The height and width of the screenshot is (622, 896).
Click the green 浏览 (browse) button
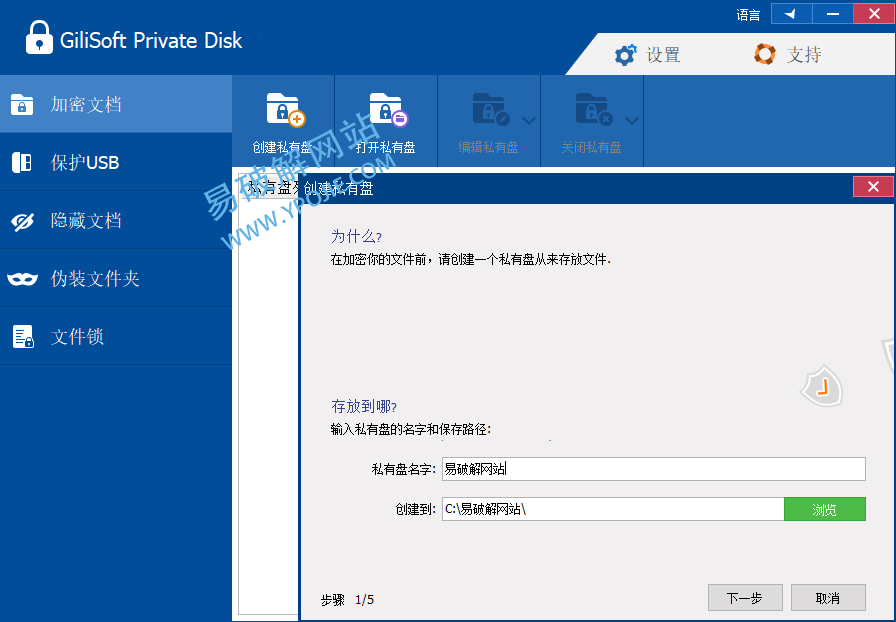point(824,509)
